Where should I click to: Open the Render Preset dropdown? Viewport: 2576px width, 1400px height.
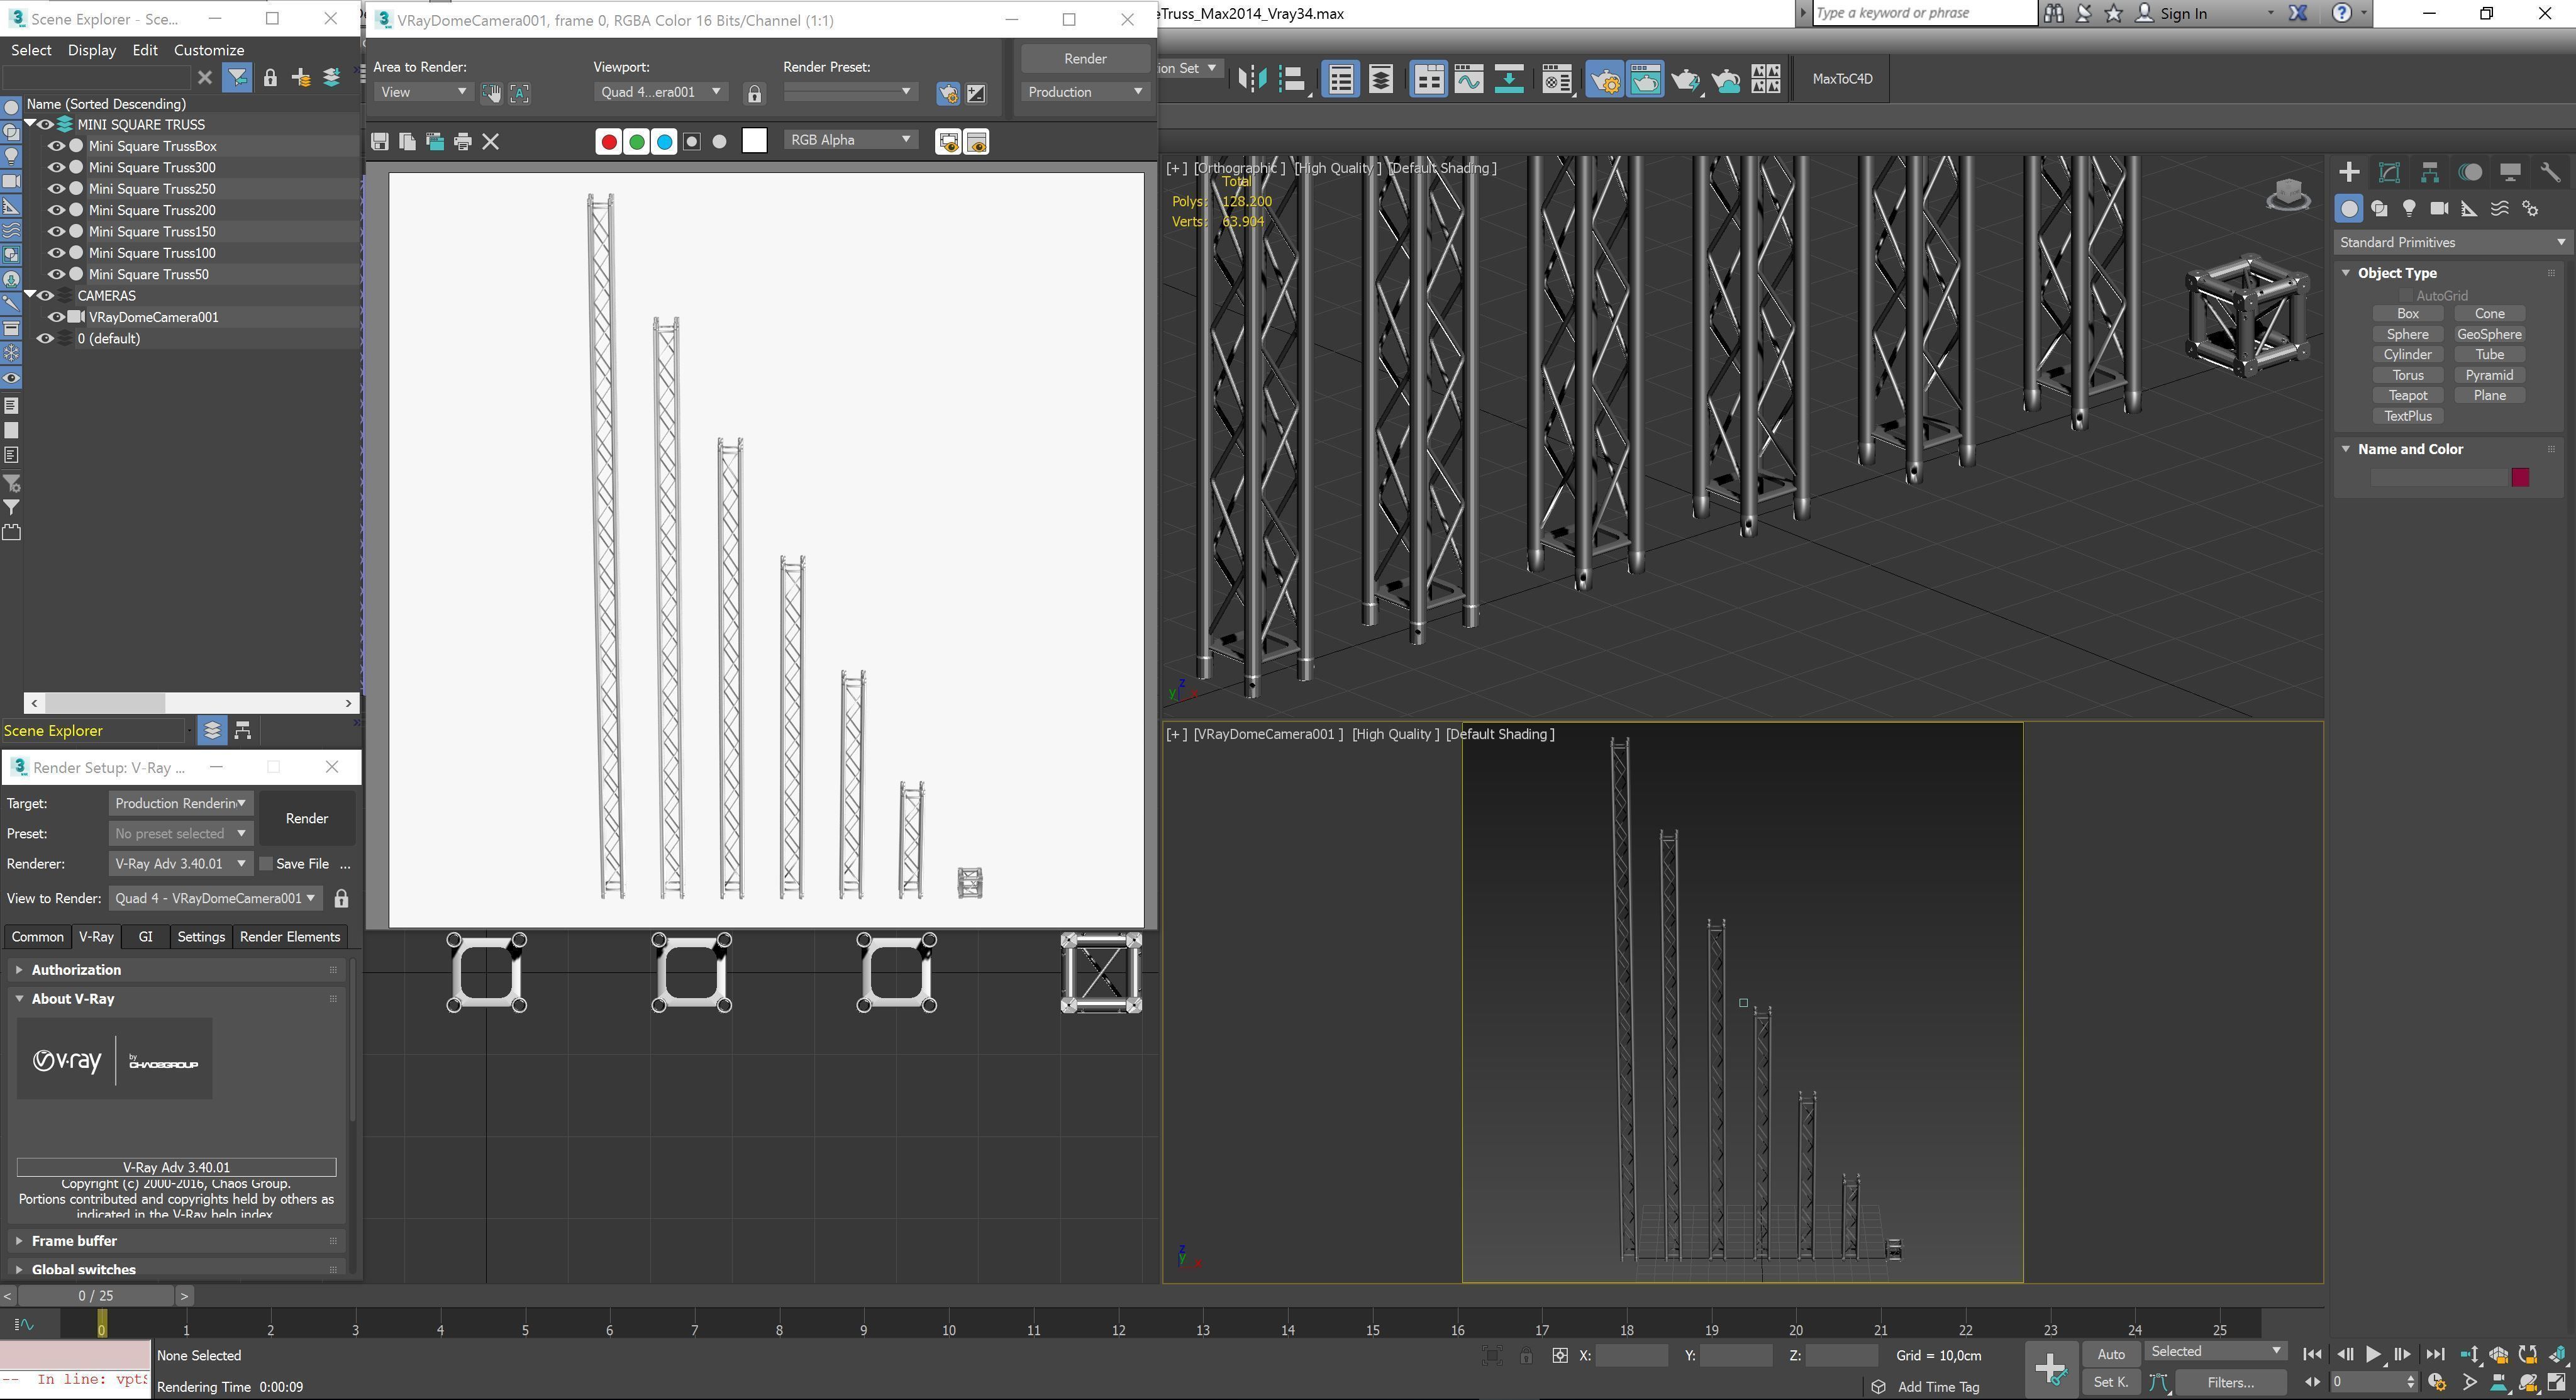[850, 92]
